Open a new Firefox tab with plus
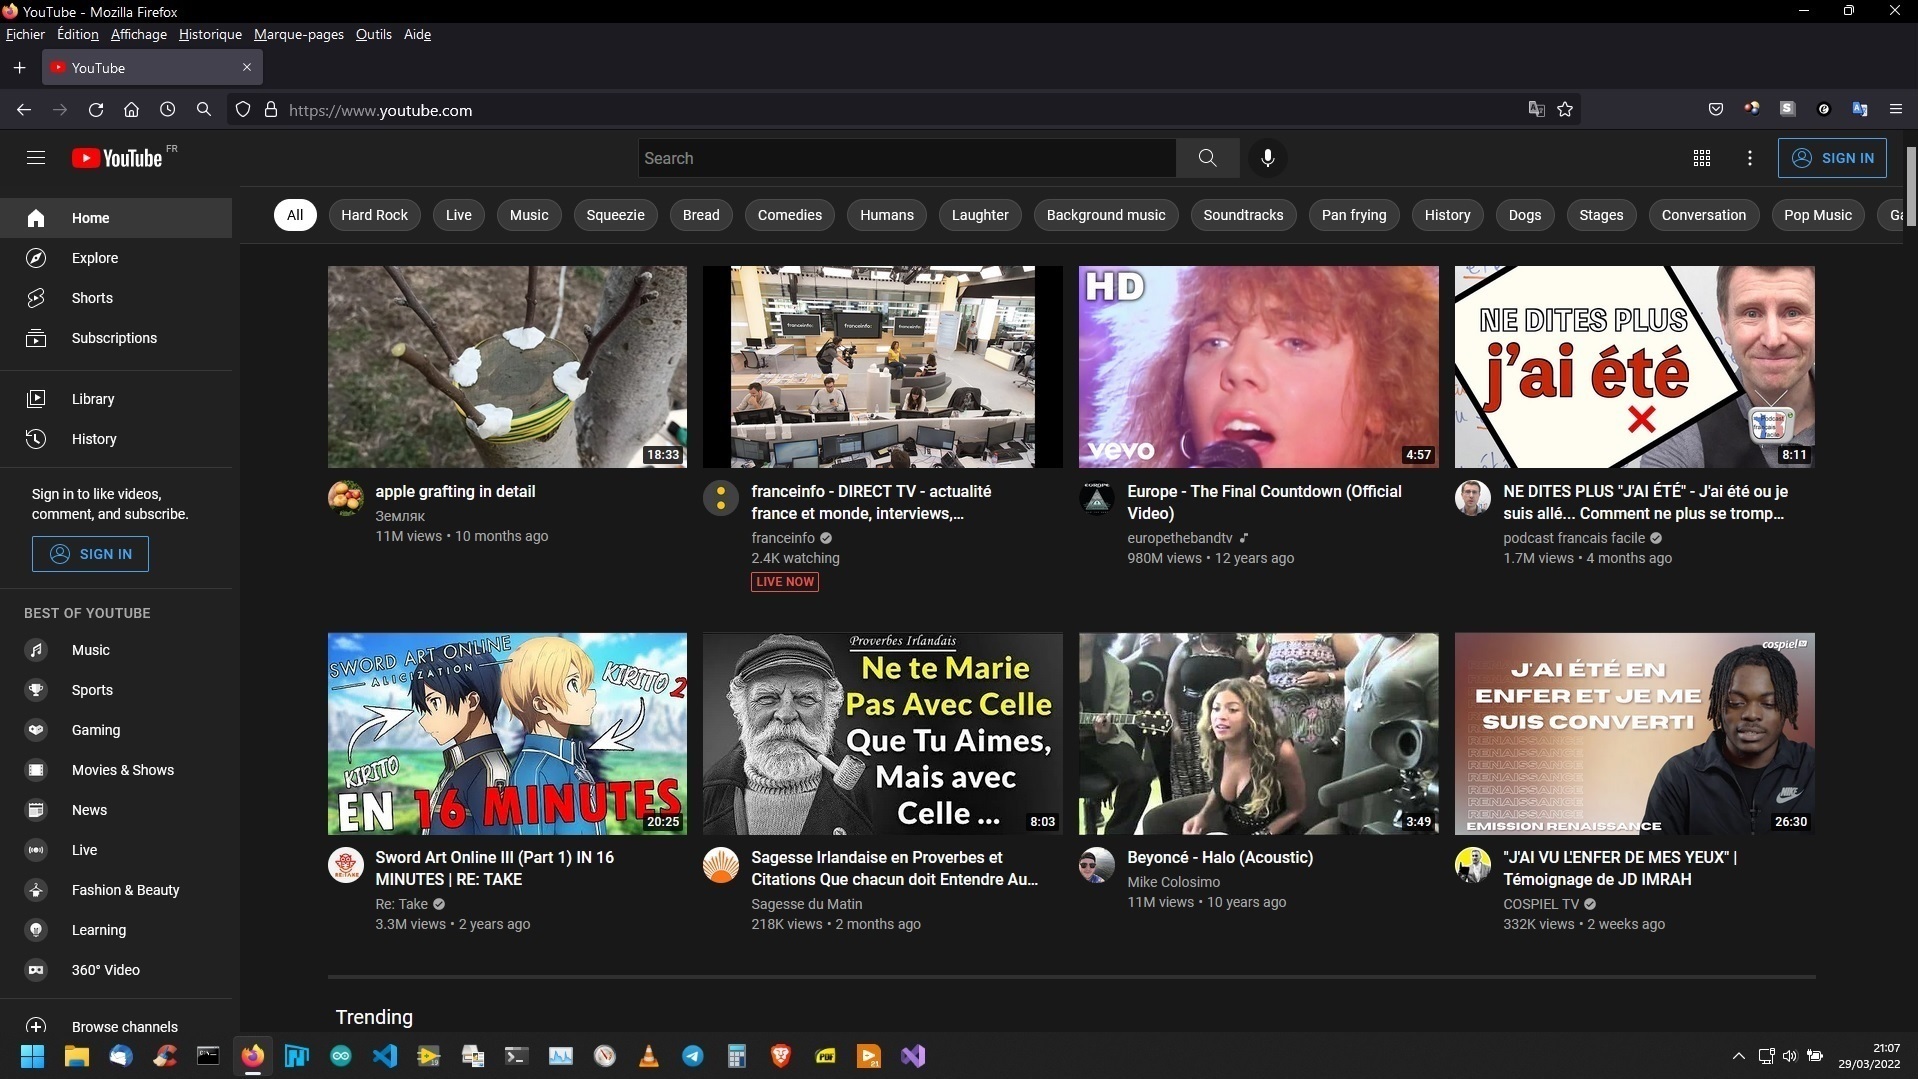The width and height of the screenshot is (1918, 1079). (19, 67)
